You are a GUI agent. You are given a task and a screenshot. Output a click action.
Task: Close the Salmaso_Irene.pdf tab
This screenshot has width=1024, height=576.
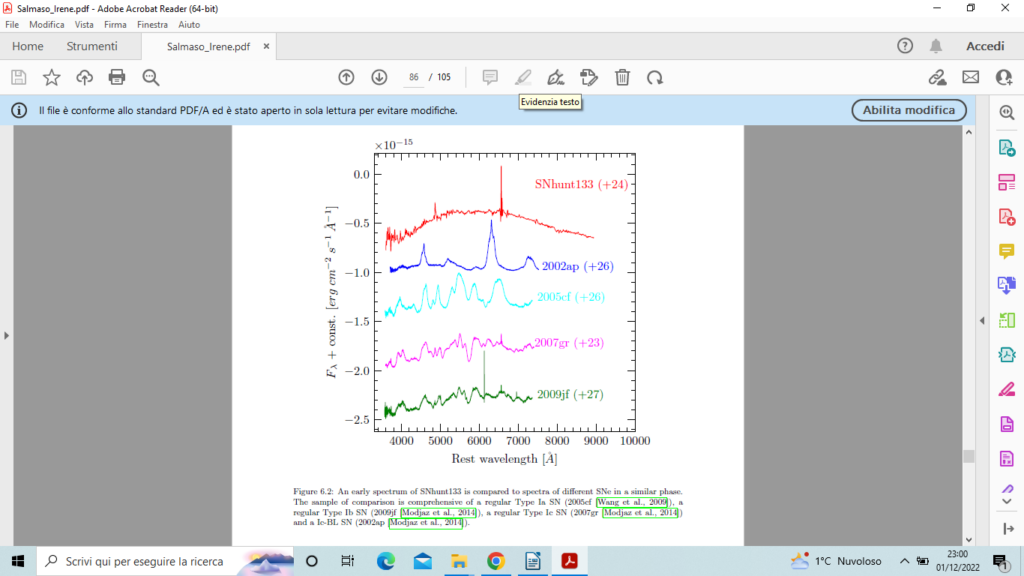tap(264, 47)
